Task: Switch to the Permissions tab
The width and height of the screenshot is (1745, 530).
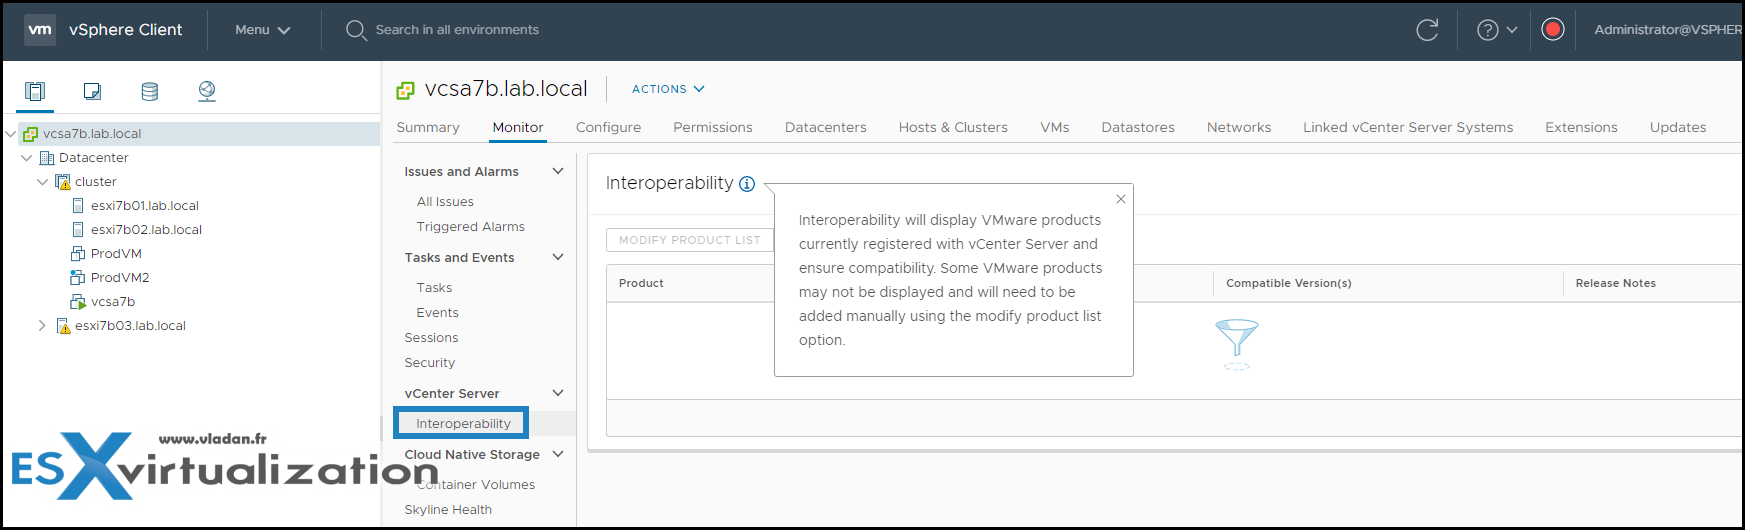Action: pyautogui.click(x=713, y=128)
